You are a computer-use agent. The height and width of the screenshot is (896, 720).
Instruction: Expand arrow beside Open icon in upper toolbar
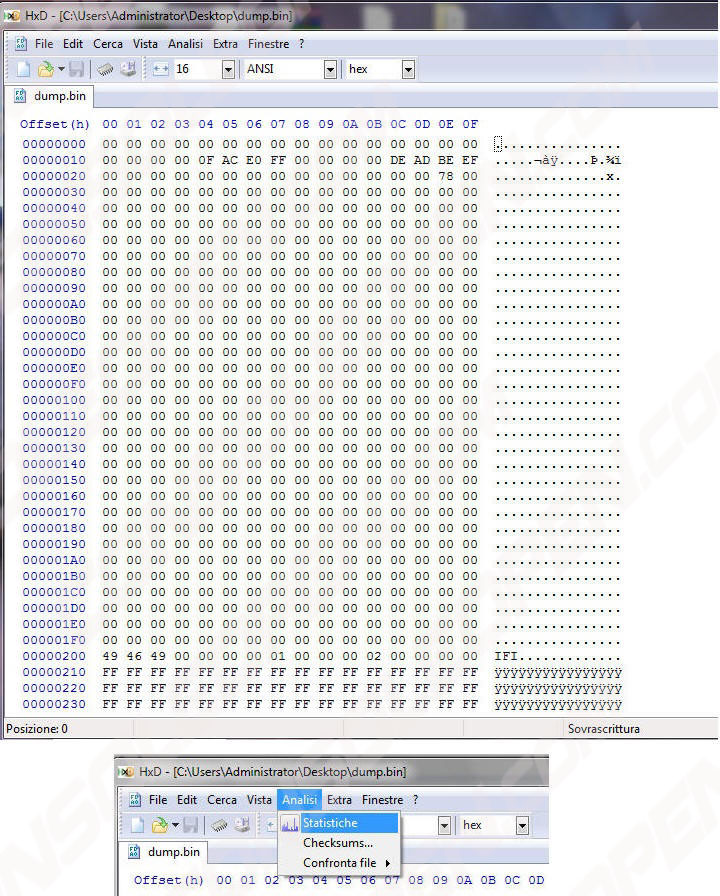point(61,69)
